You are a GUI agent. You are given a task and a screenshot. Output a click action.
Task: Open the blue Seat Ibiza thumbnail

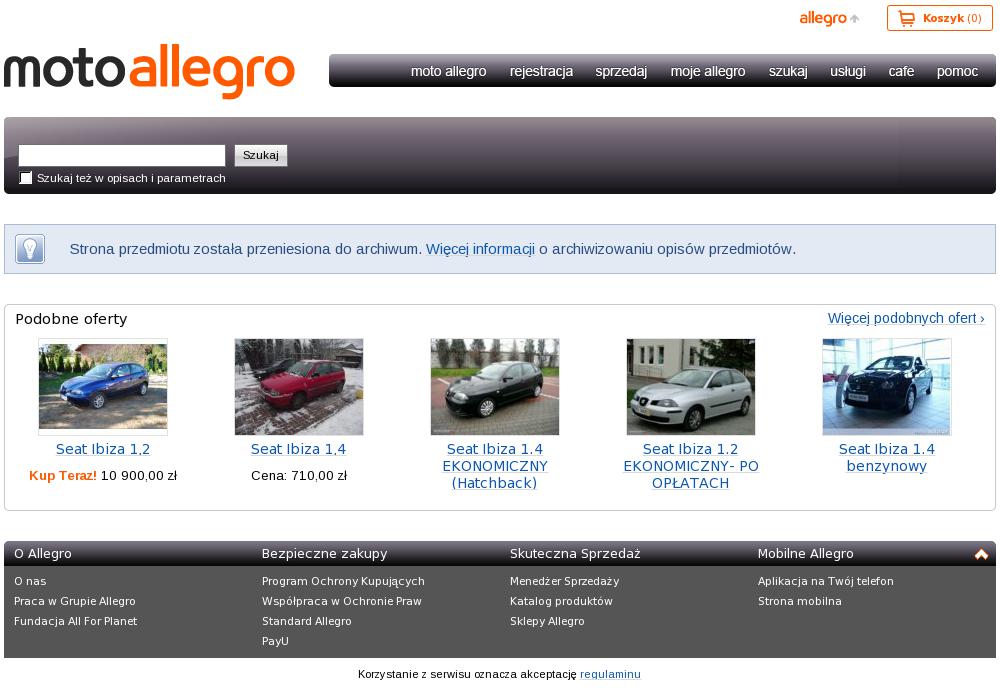point(103,387)
